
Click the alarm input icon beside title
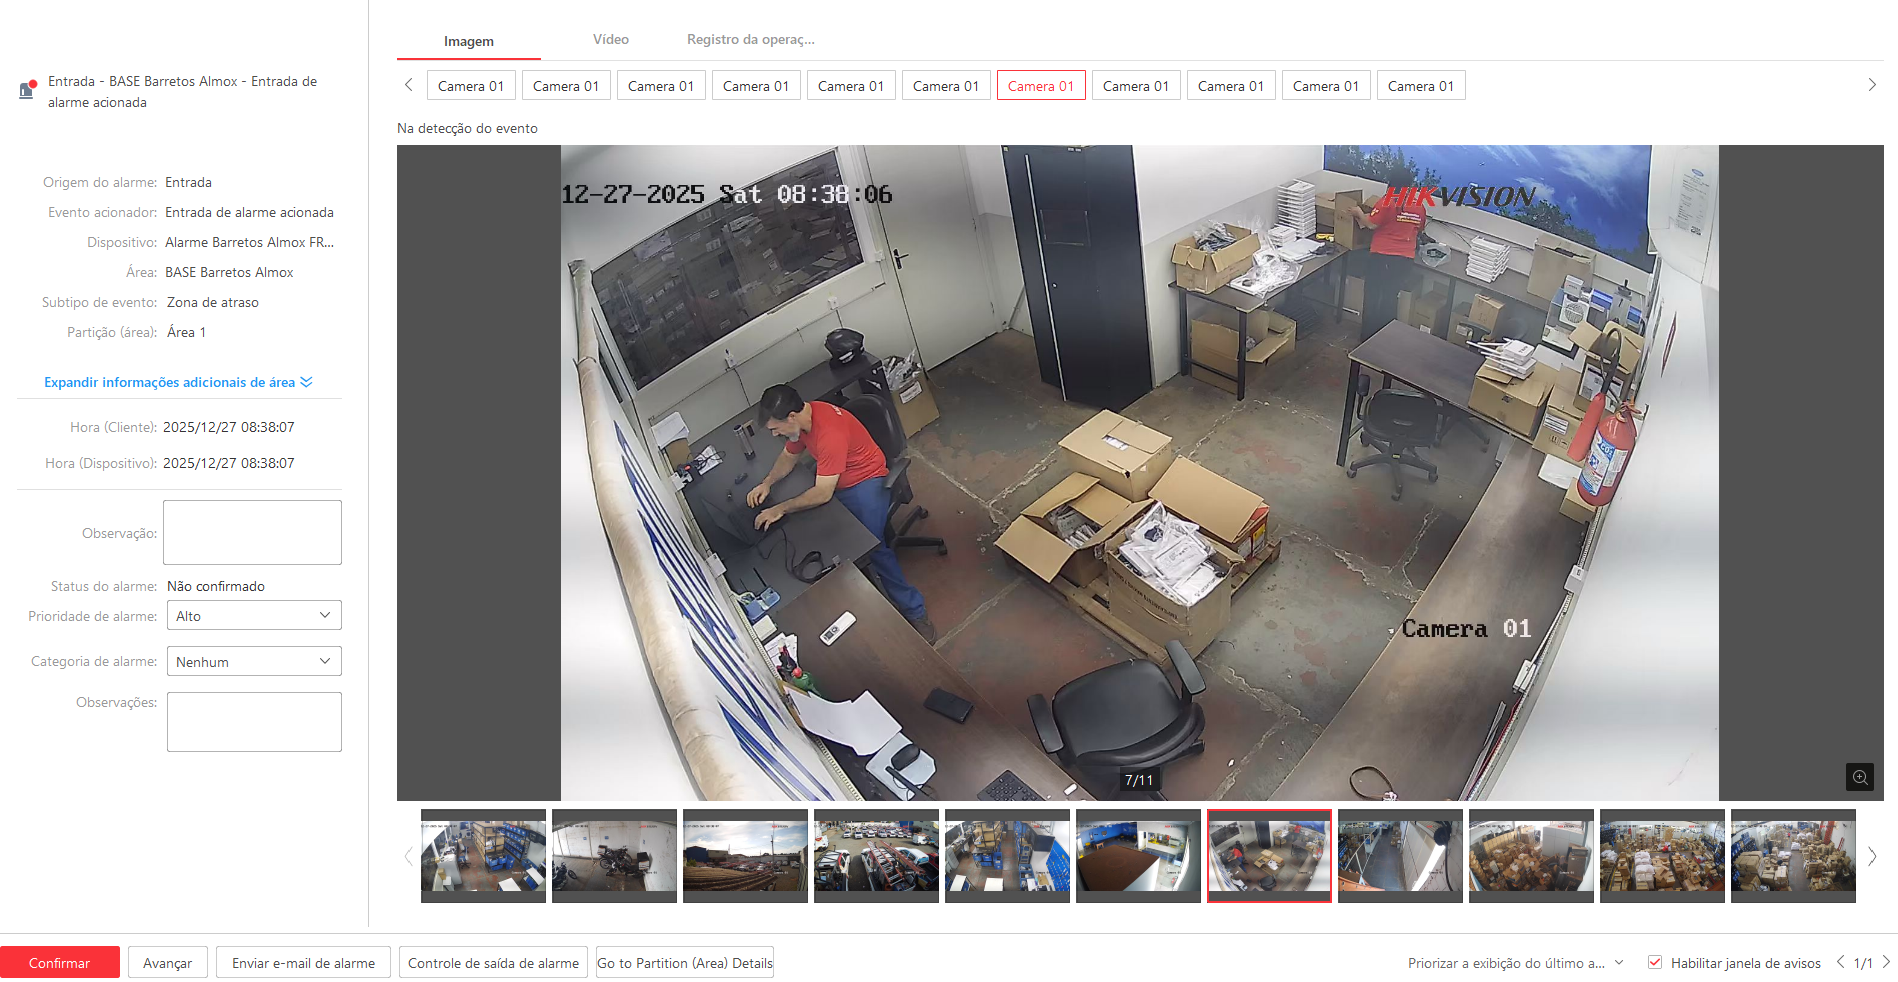(x=27, y=90)
